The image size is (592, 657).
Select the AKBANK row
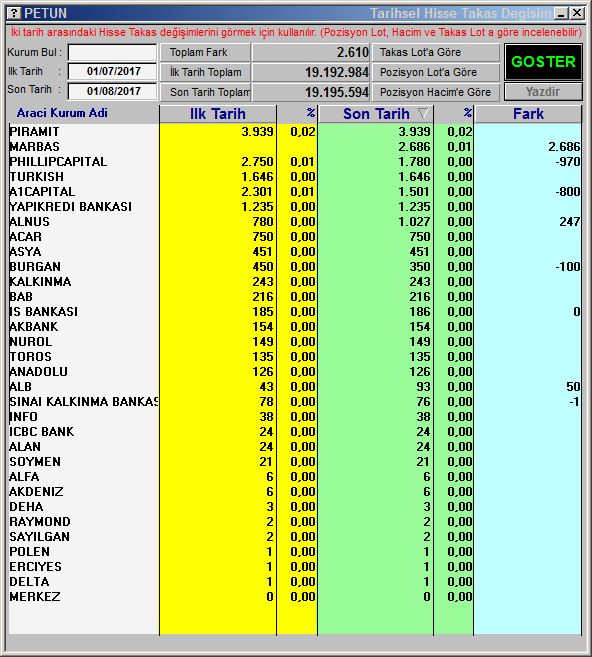coord(295,327)
